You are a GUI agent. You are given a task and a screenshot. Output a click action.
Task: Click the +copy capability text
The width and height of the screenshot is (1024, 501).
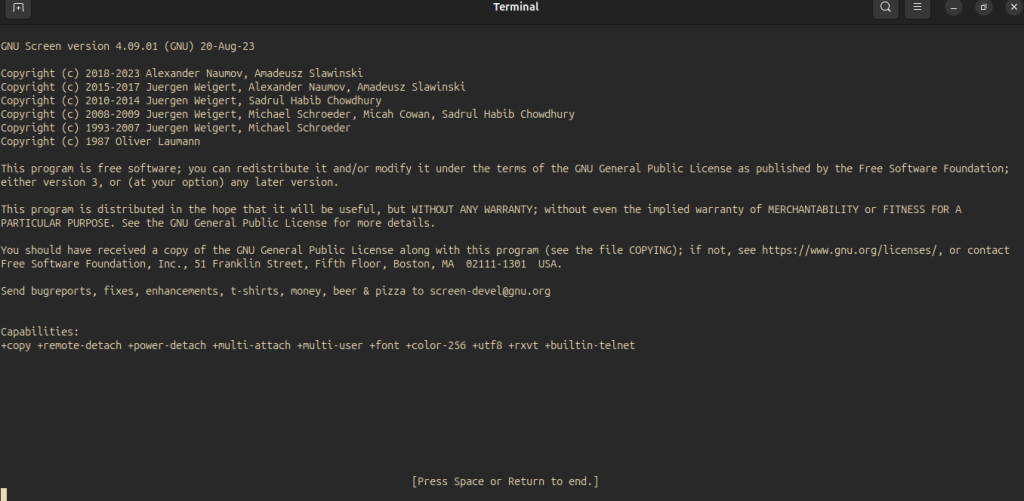(16, 346)
